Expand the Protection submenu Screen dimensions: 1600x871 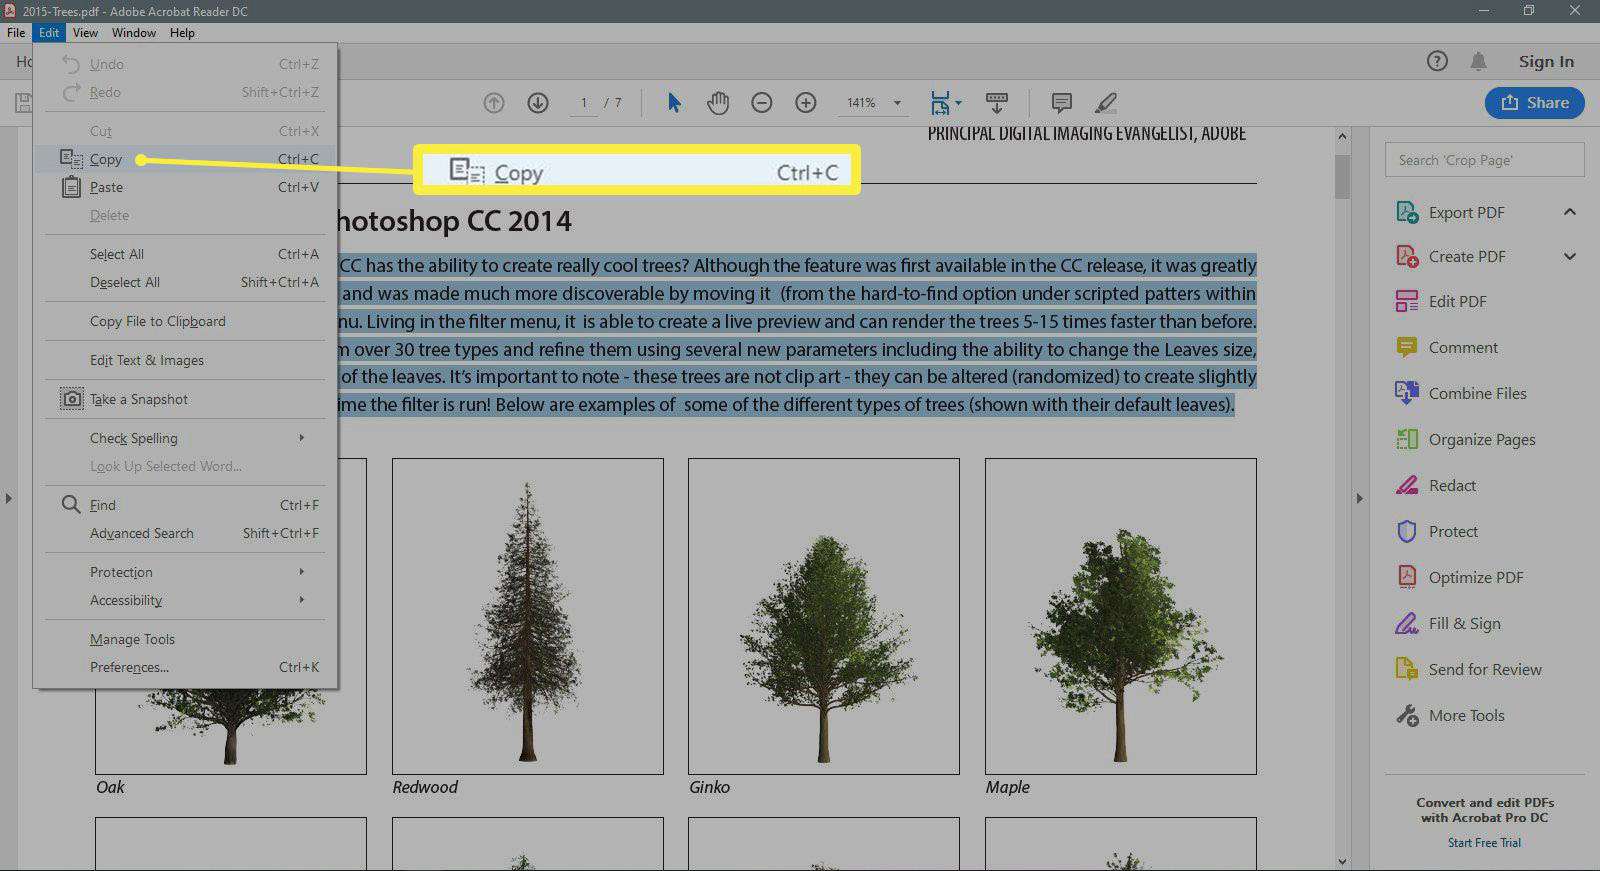coord(301,572)
